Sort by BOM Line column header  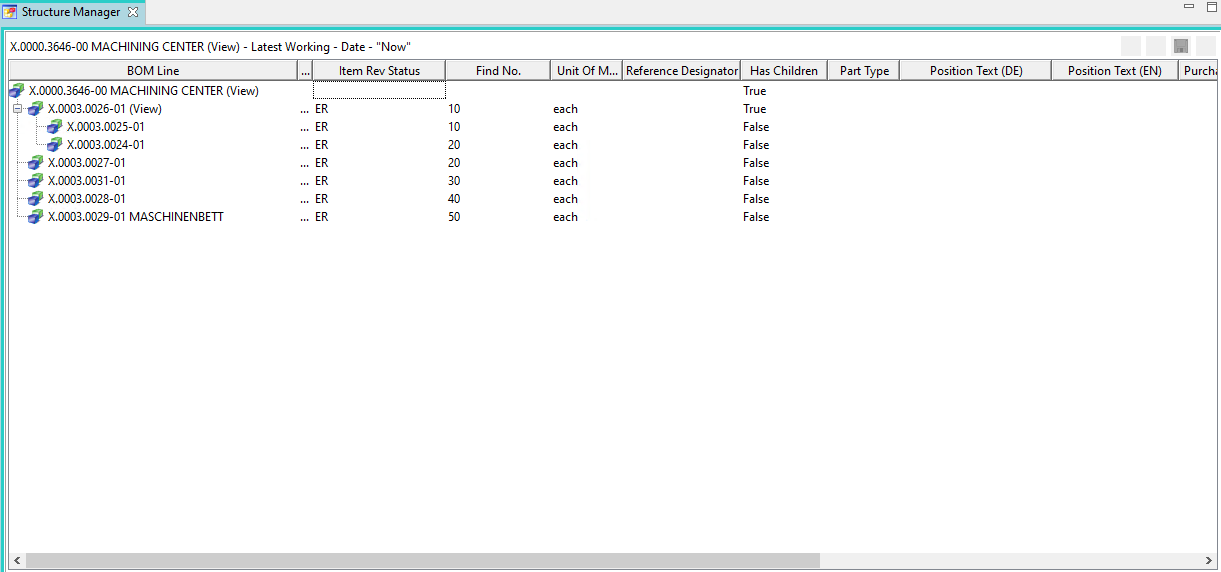click(x=153, y=71)
